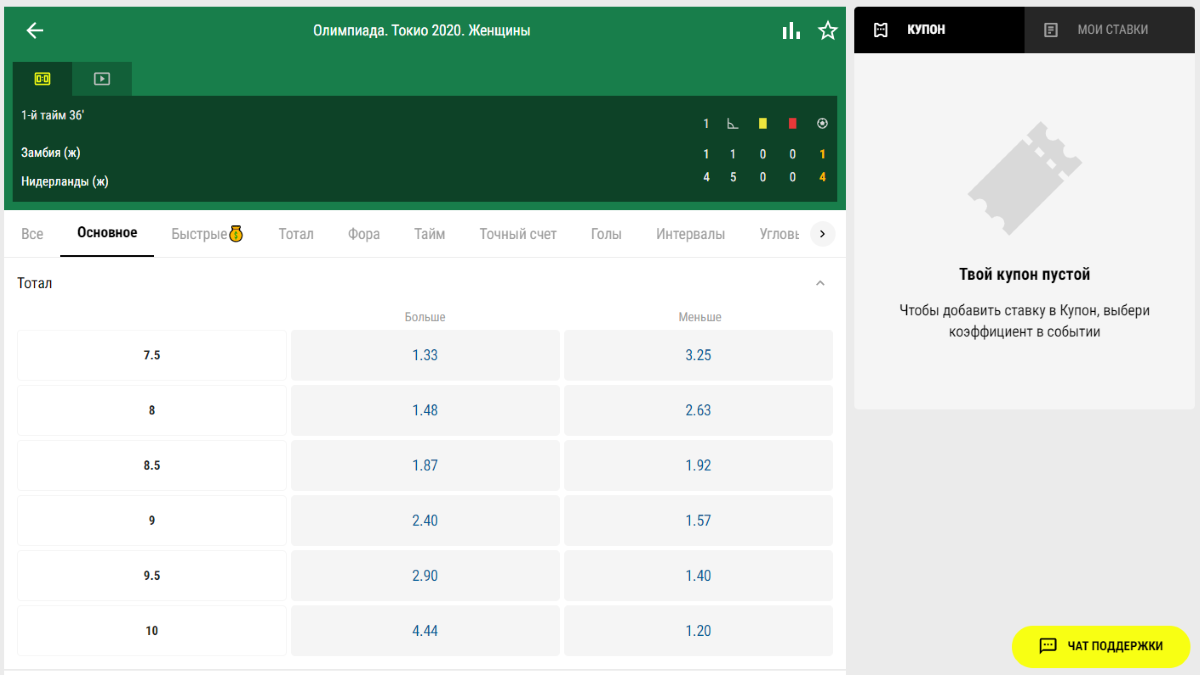The image size is (1200, 675).
Task: Open match statistics bar chart icon
Action: pos(791,31)
